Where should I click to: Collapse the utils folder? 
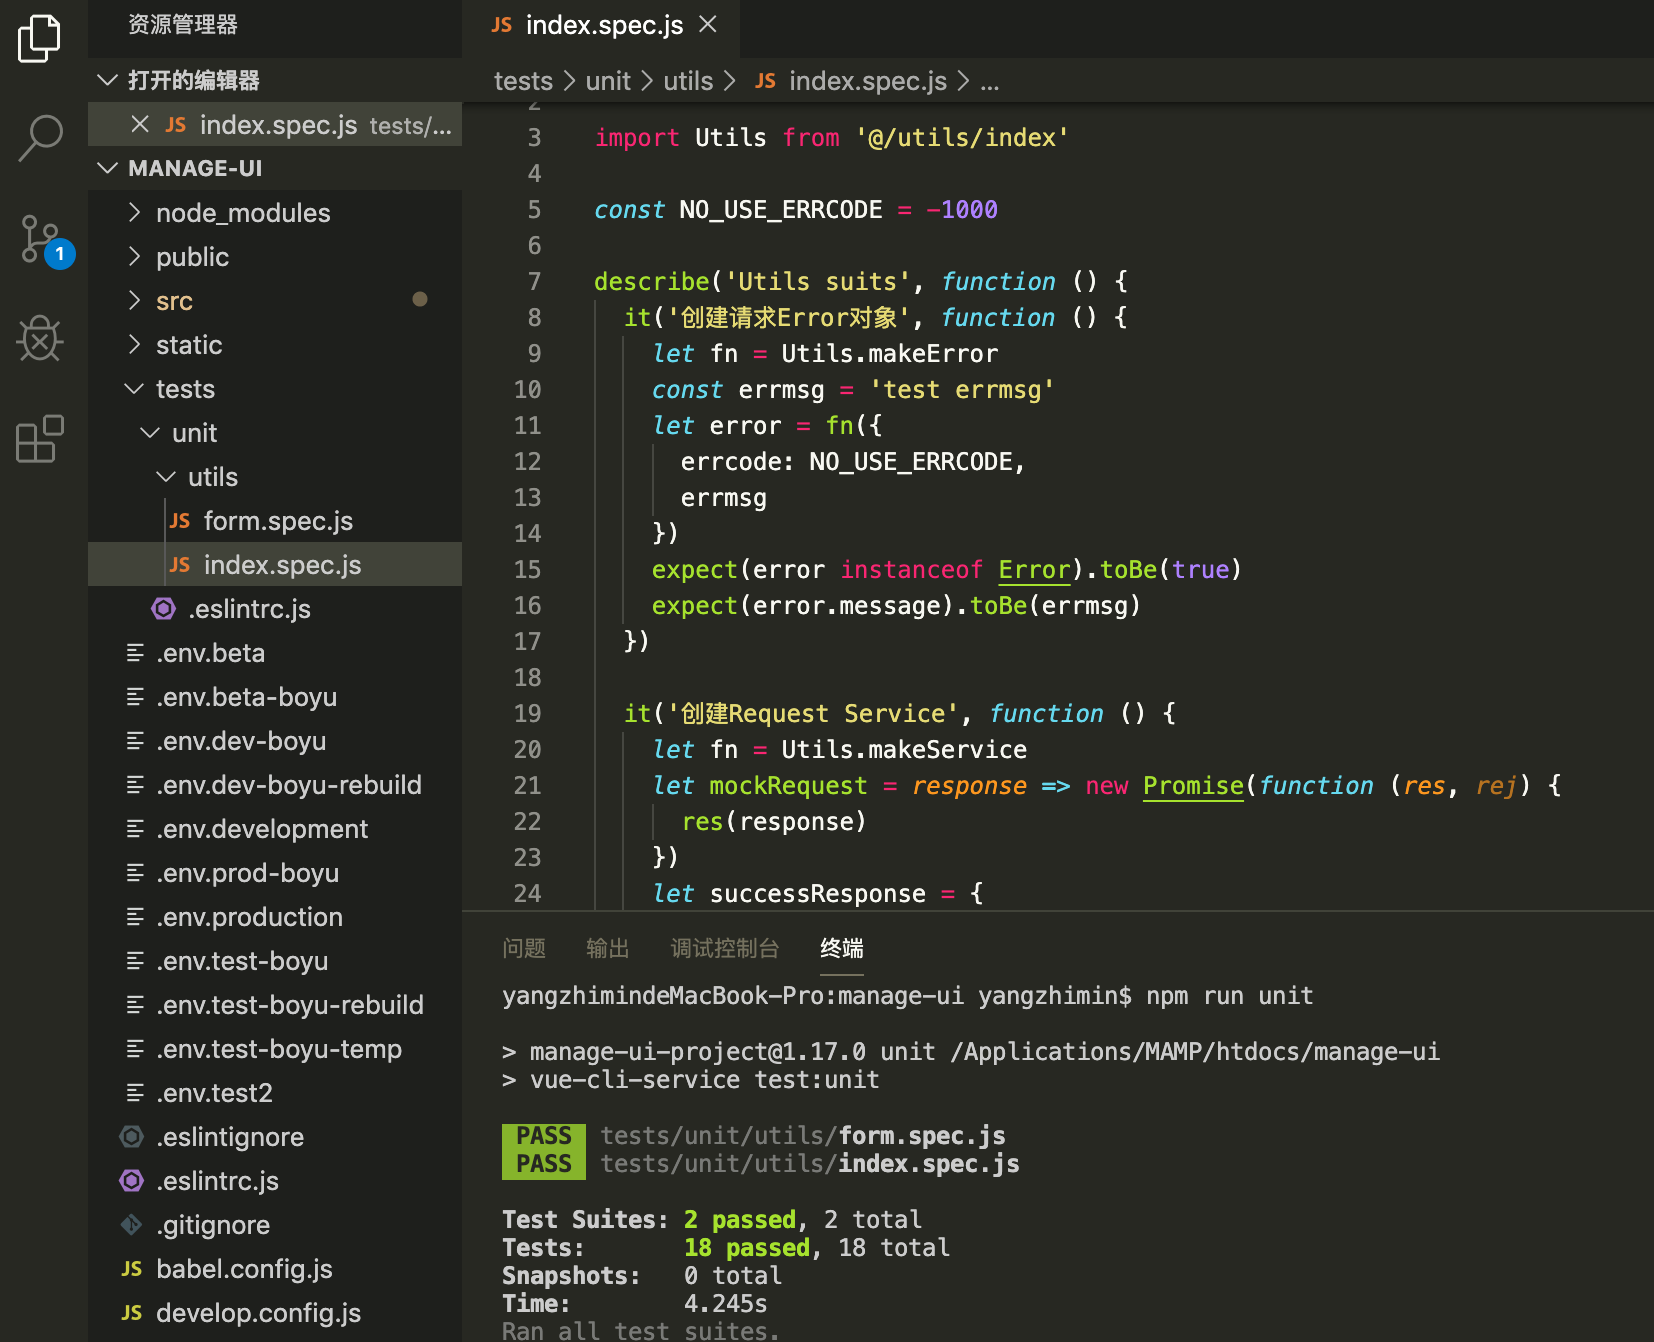(x=166, y=476)
